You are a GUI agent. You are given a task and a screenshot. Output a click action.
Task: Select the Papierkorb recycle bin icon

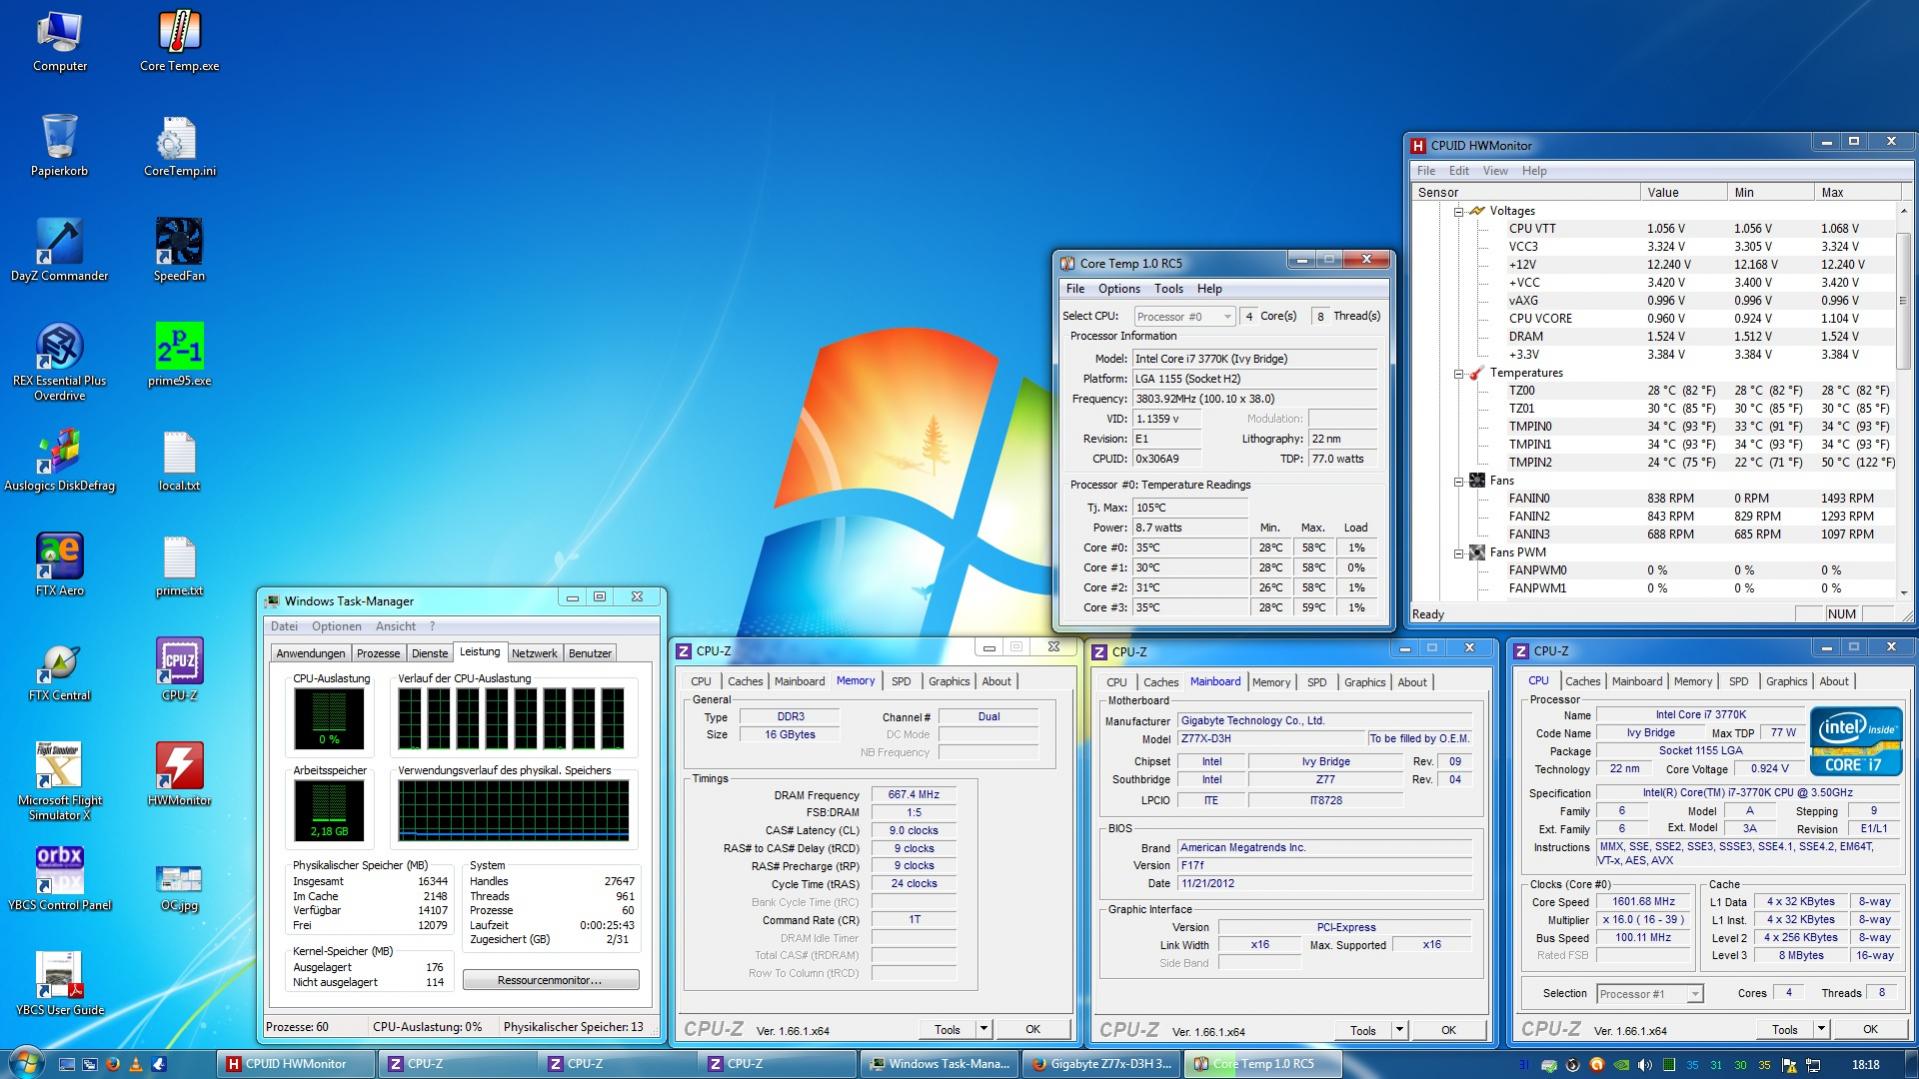60,146
